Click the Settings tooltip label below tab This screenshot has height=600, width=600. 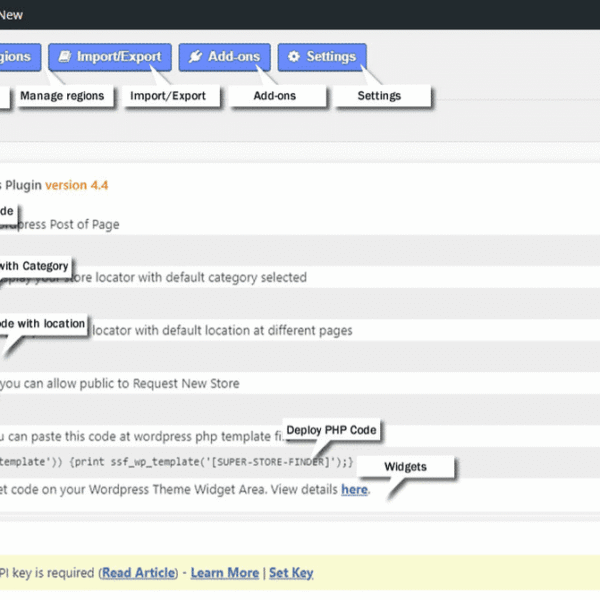pos(379,96)
